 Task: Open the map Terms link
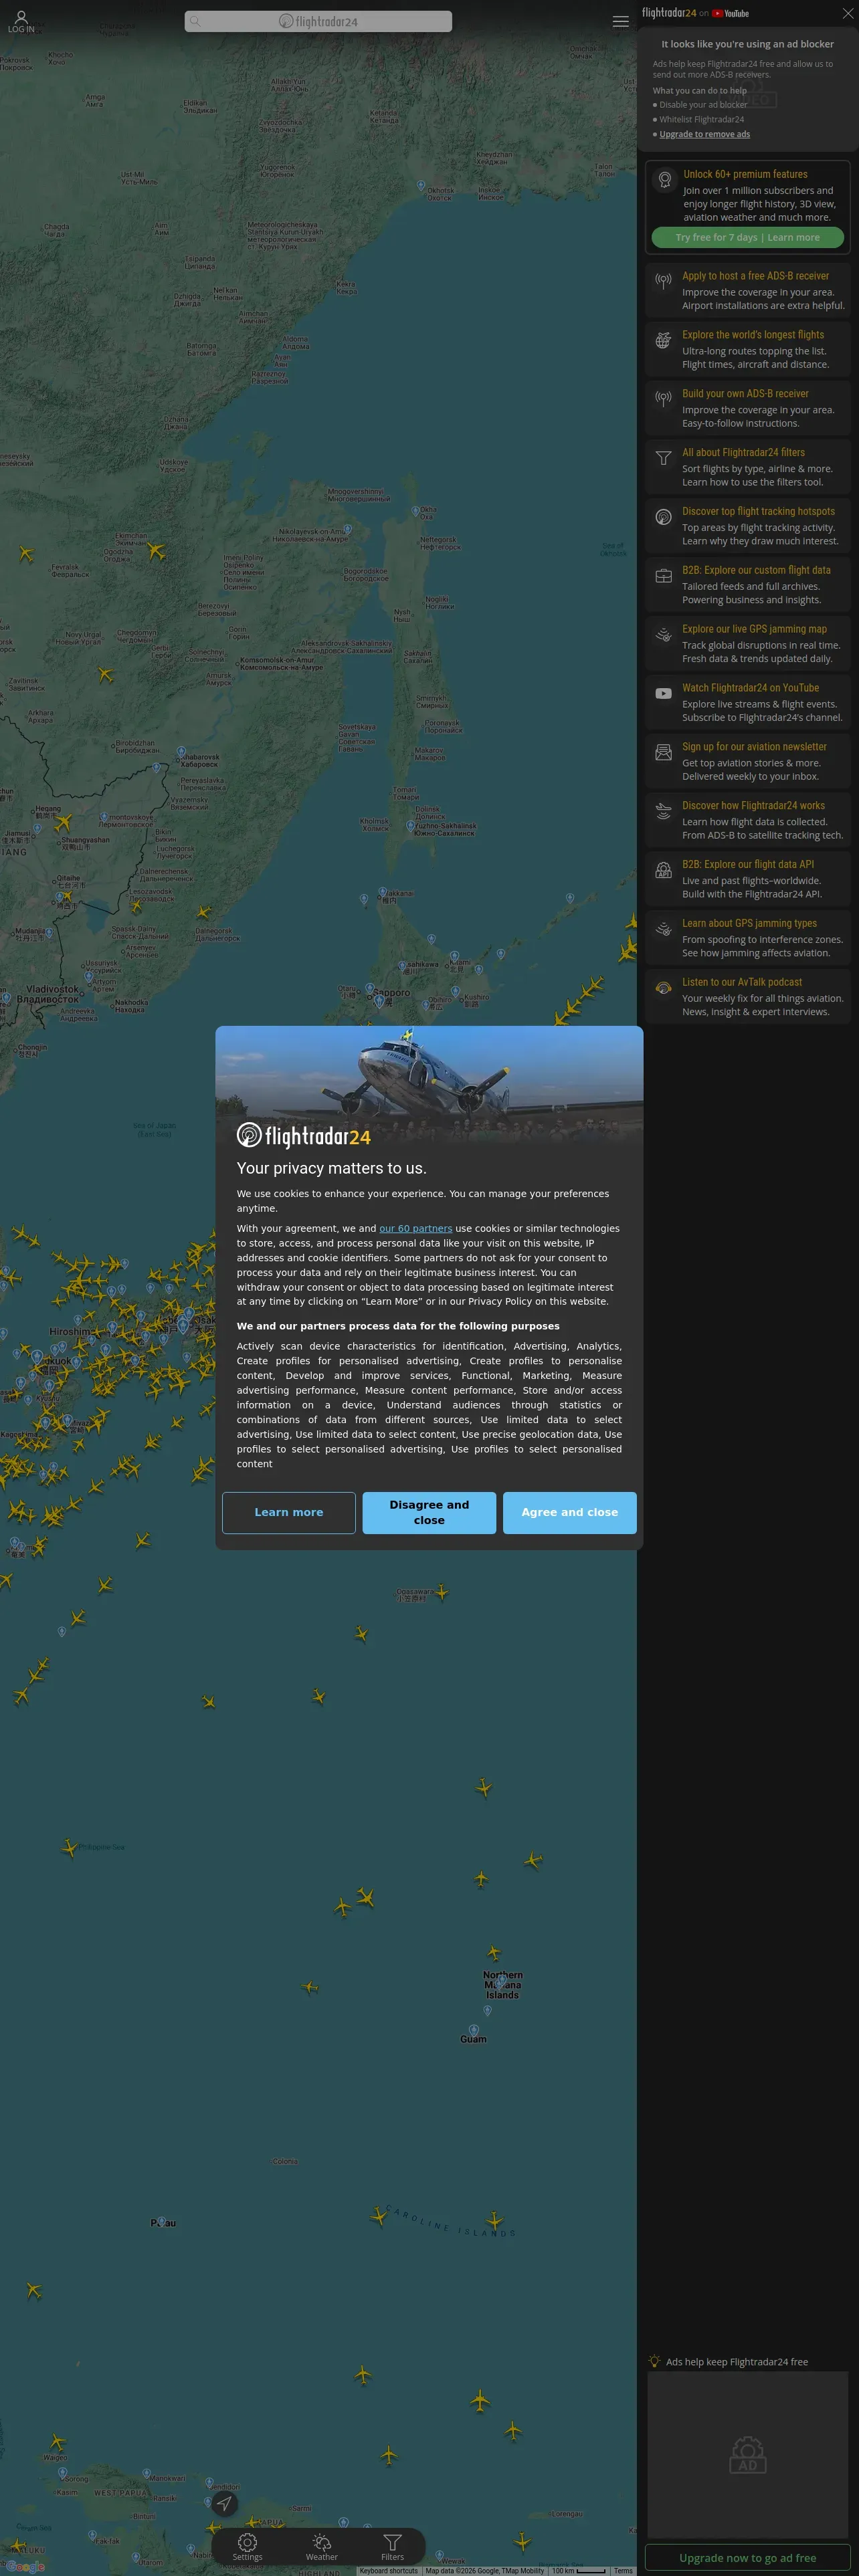623,2571
